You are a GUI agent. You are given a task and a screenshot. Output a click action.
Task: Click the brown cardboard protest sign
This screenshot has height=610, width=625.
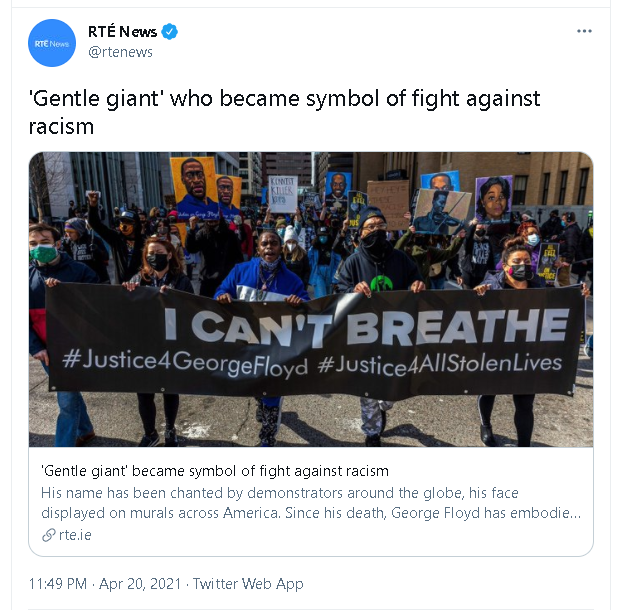click(x=388, y=203)
